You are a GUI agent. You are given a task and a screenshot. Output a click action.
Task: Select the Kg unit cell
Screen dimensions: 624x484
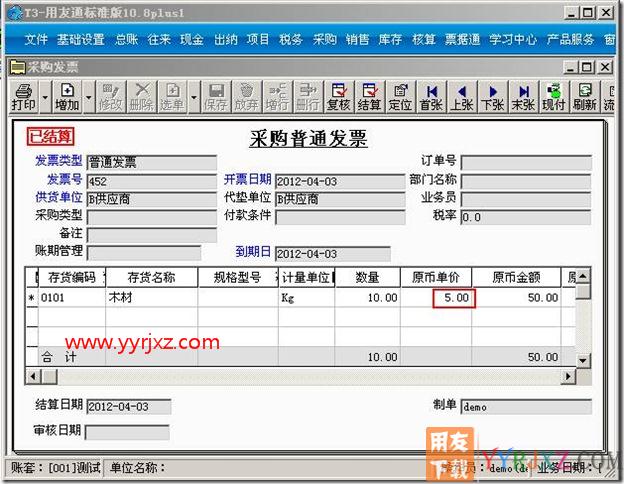[x=306, y=298]
